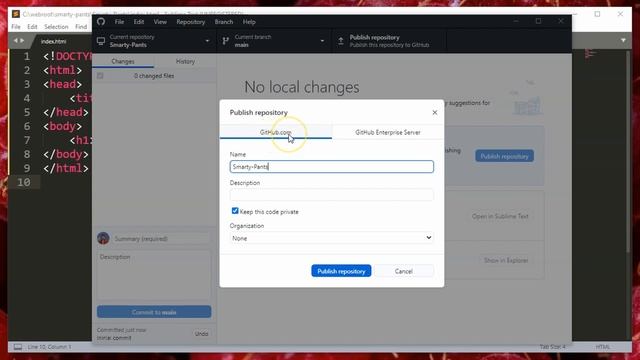Click Tab Size 4 in status bar
This screenshot has height=360, width=640.
pos(552,347)
